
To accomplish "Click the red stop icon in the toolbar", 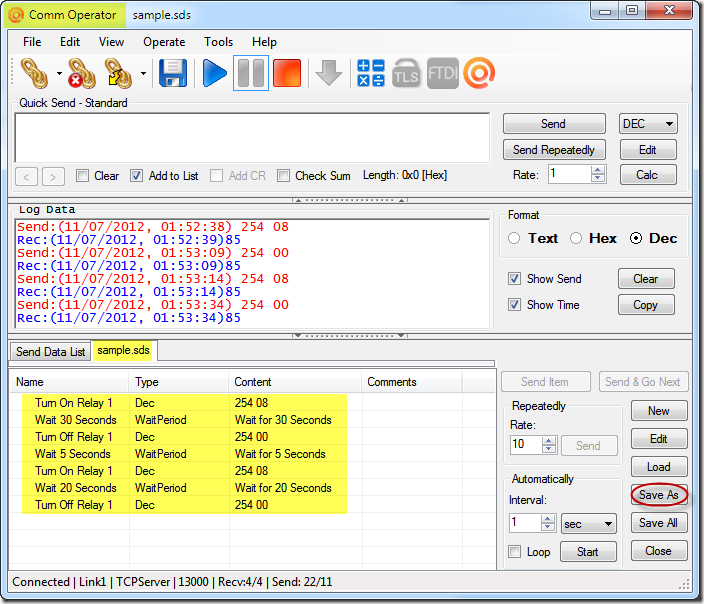I will (287, 73).
